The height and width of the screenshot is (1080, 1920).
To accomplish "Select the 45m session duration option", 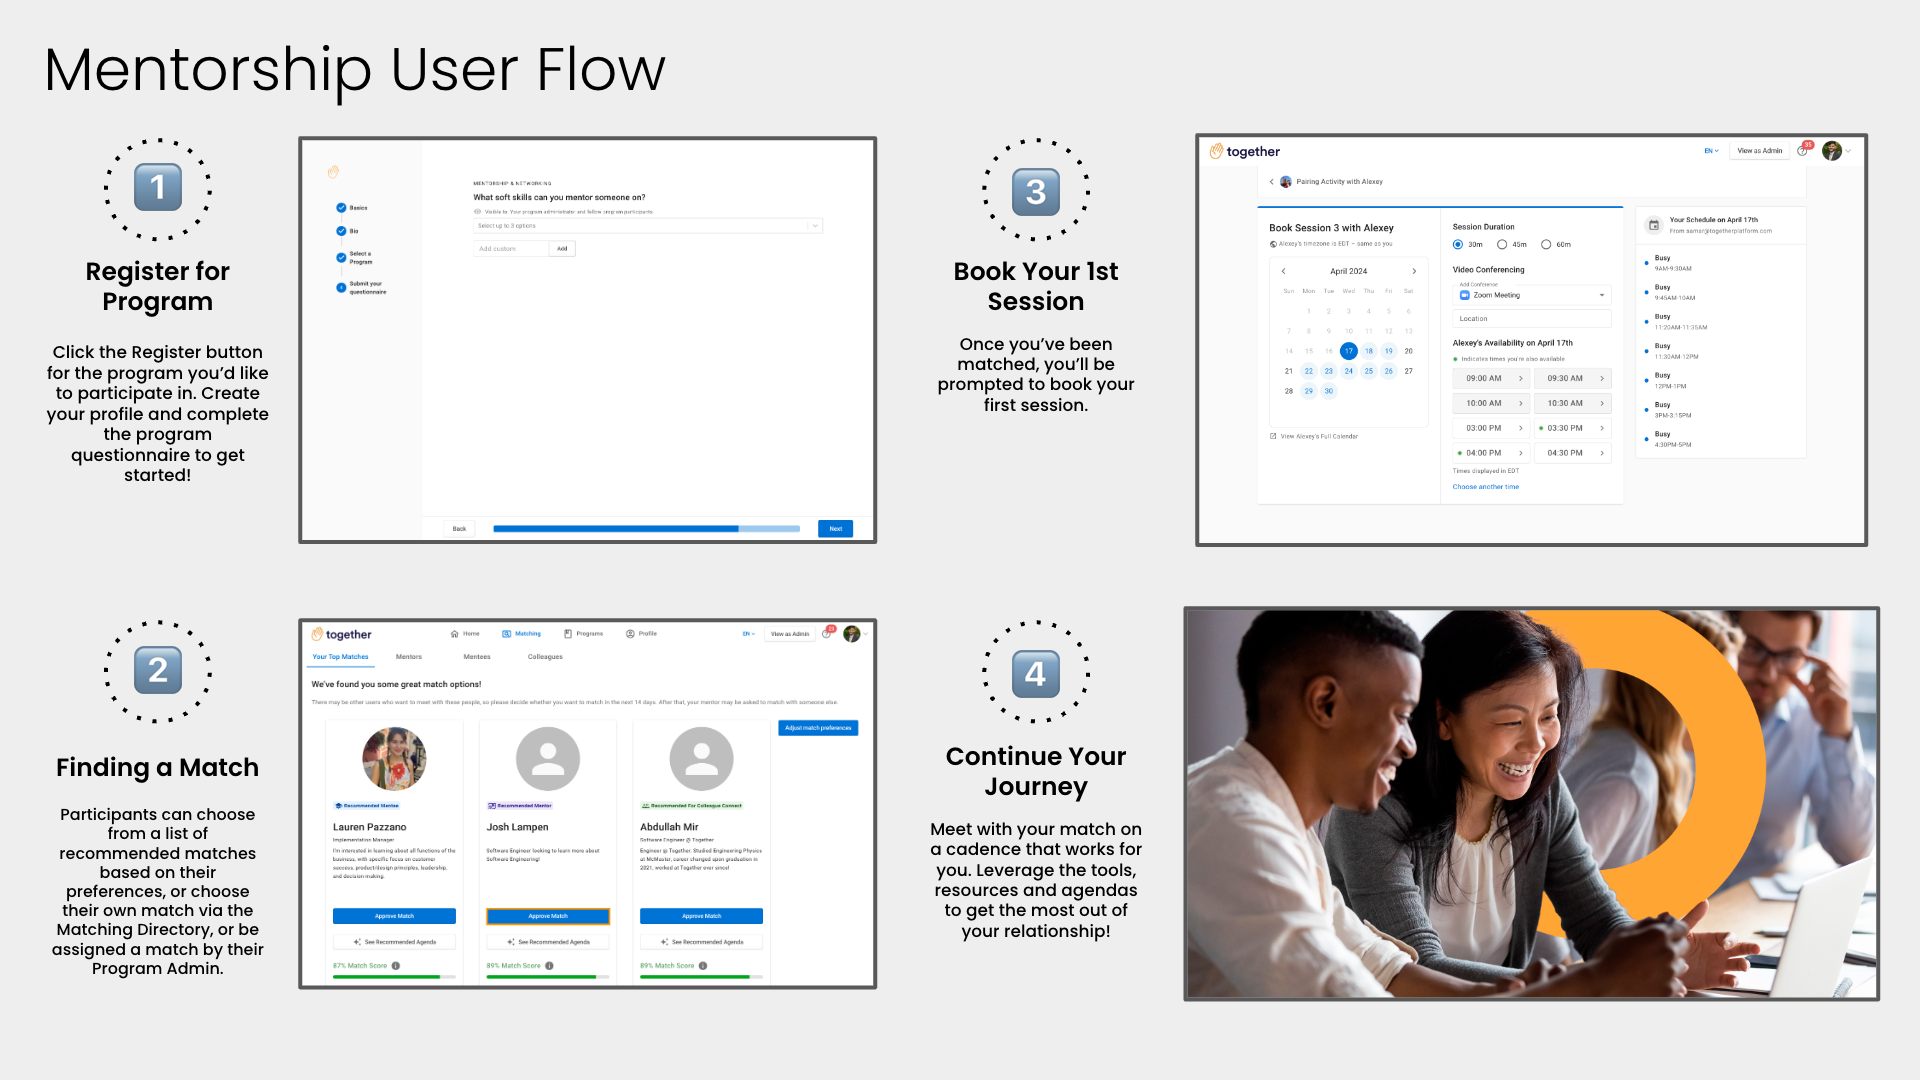I will [1502, 245].
